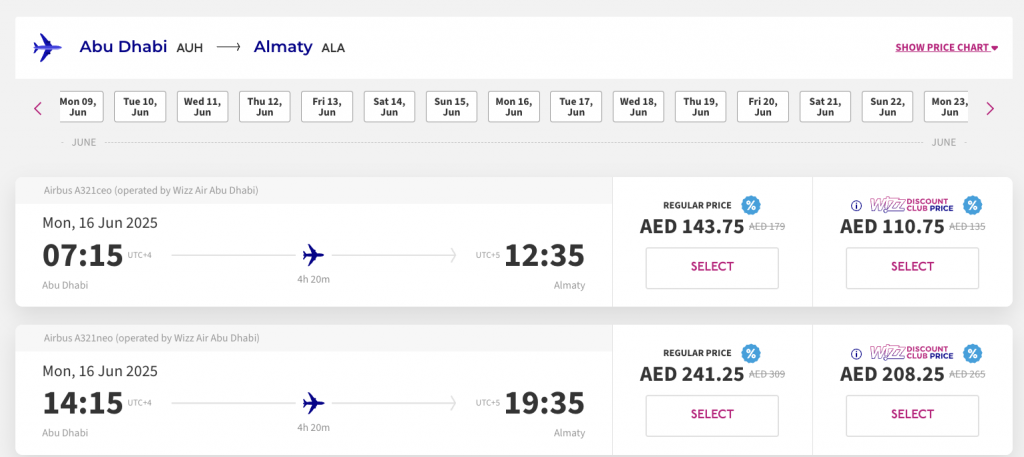Click the info icon beside the 14:15 WIZZ Discount Club
The width and height of the screenshot is (1024, 457).
coord(856,354)
